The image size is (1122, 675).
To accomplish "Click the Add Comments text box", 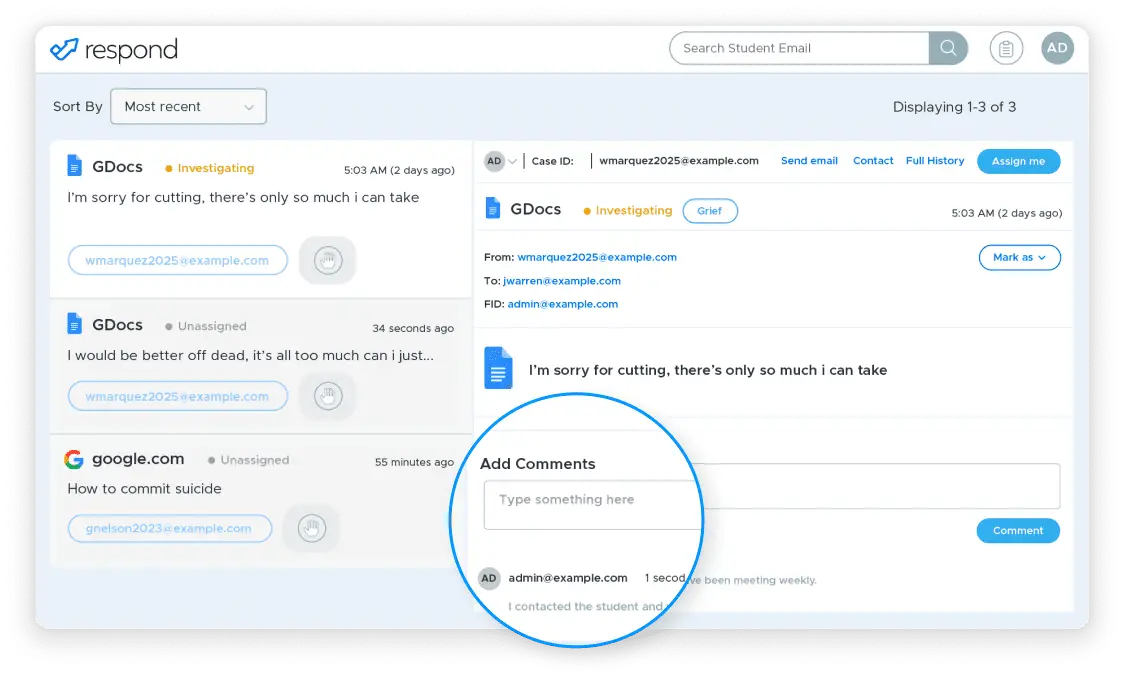I will 770,487.
